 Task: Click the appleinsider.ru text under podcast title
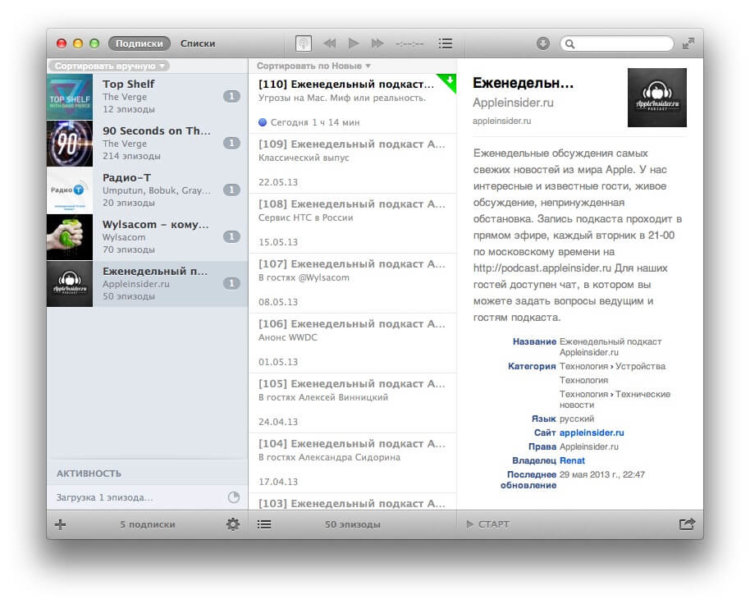[x=502, y=121]
